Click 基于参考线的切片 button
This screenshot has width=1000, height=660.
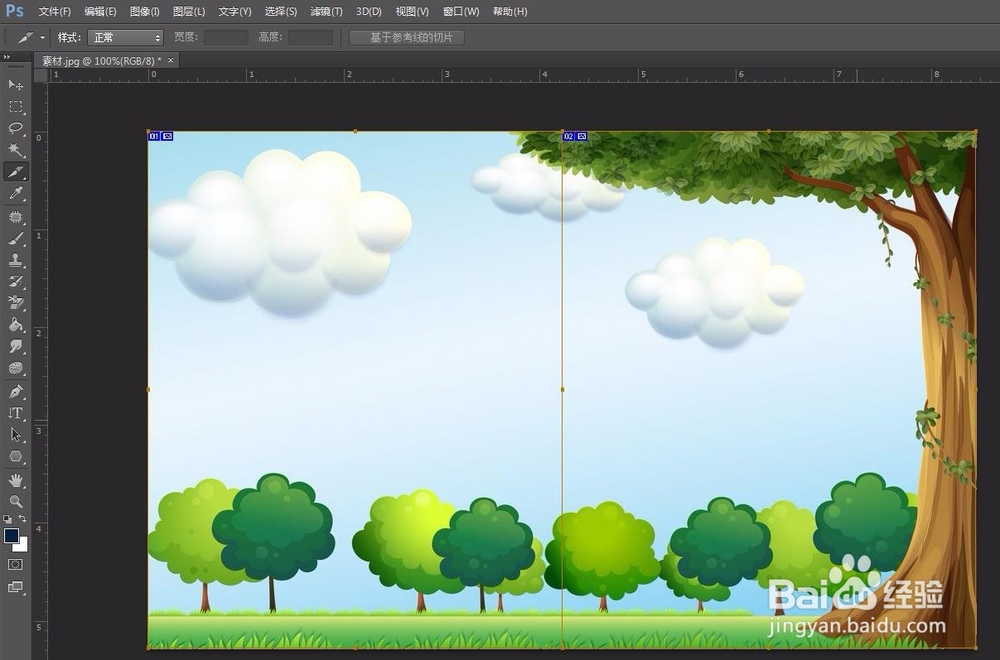407,38
